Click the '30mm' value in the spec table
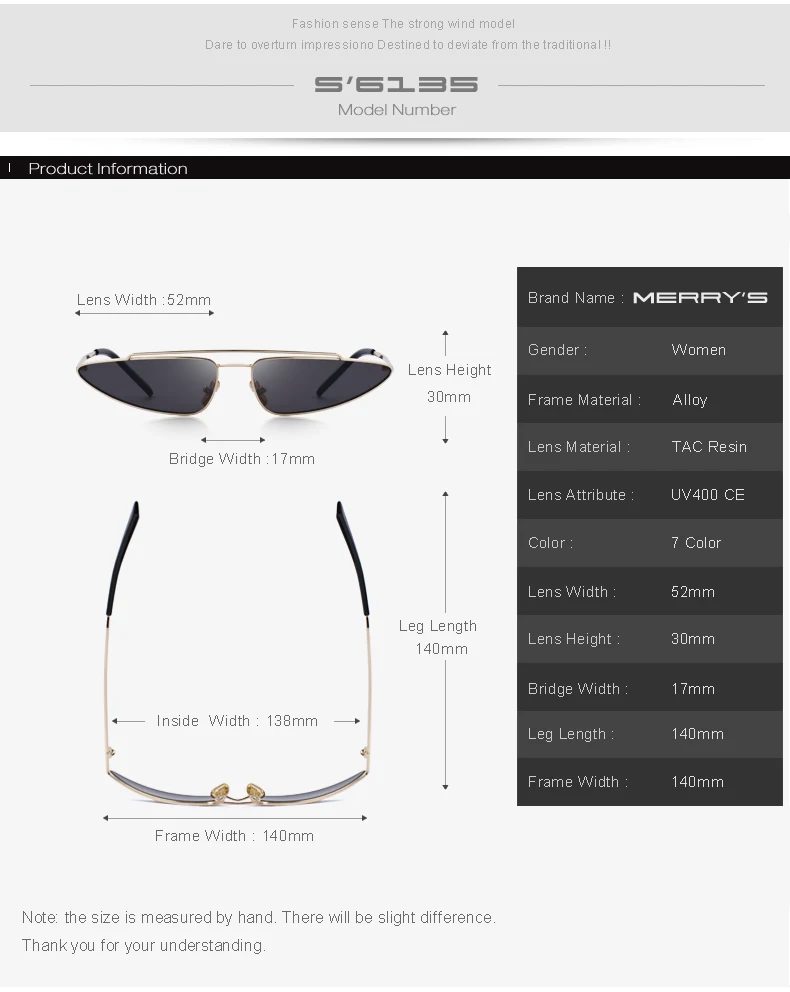790x992 pixels. pyautogui.click(x=693, y=639)
